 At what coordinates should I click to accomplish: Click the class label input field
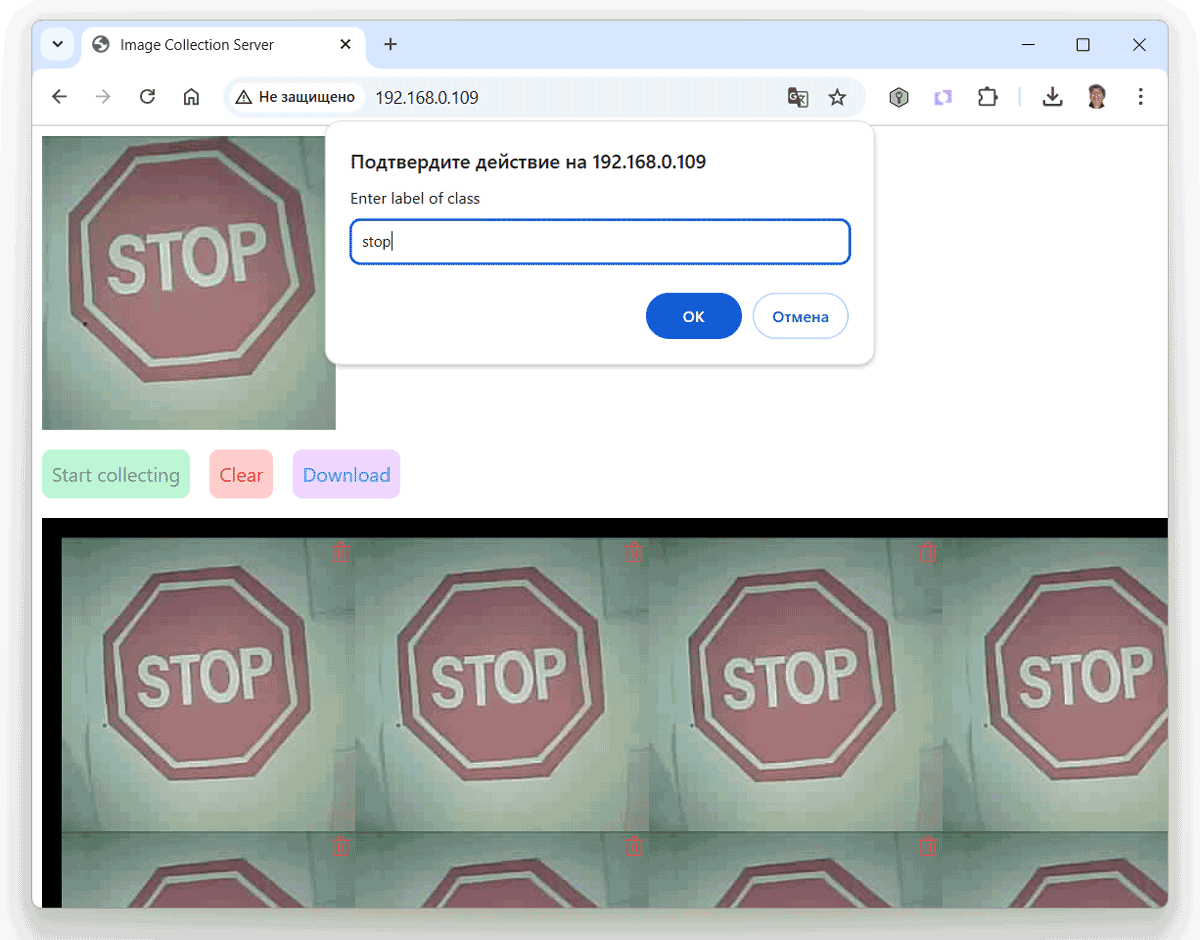600,242
